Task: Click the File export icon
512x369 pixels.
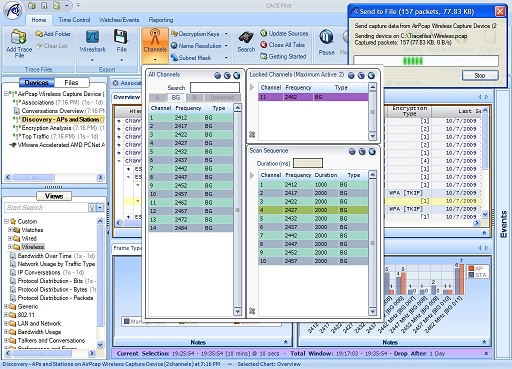Action: tap(121, 37)
